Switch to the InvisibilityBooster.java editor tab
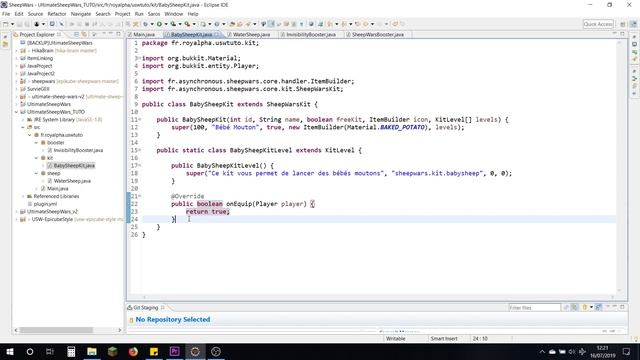This screenshot has height=360, width=640. (x=311, y=35)
